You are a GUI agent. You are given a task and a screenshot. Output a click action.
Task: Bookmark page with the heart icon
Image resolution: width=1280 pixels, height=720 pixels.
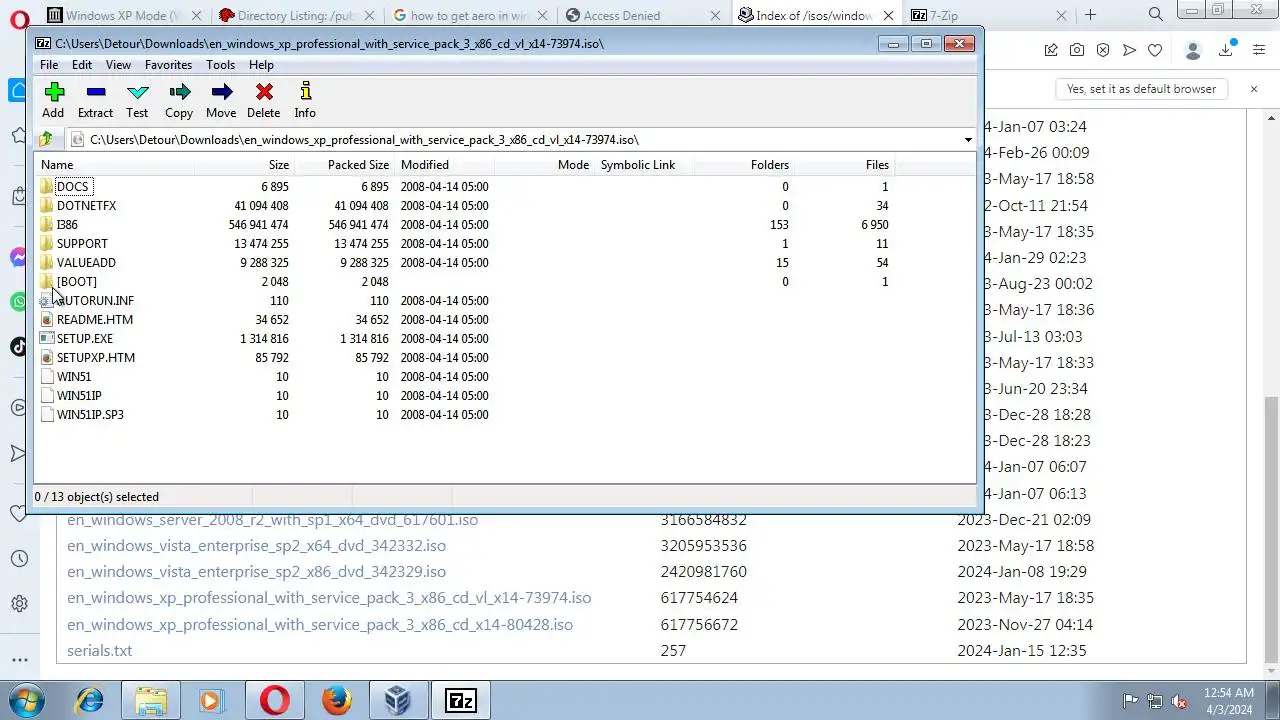tap(1155, 50)
